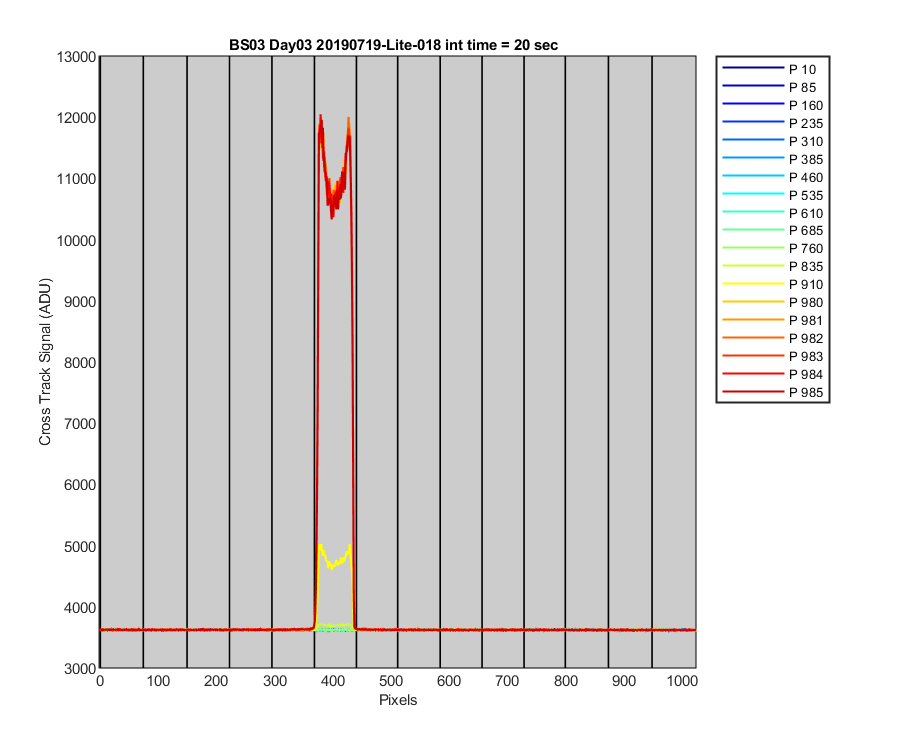Click the x-axis tick label 600

(449, 681)
